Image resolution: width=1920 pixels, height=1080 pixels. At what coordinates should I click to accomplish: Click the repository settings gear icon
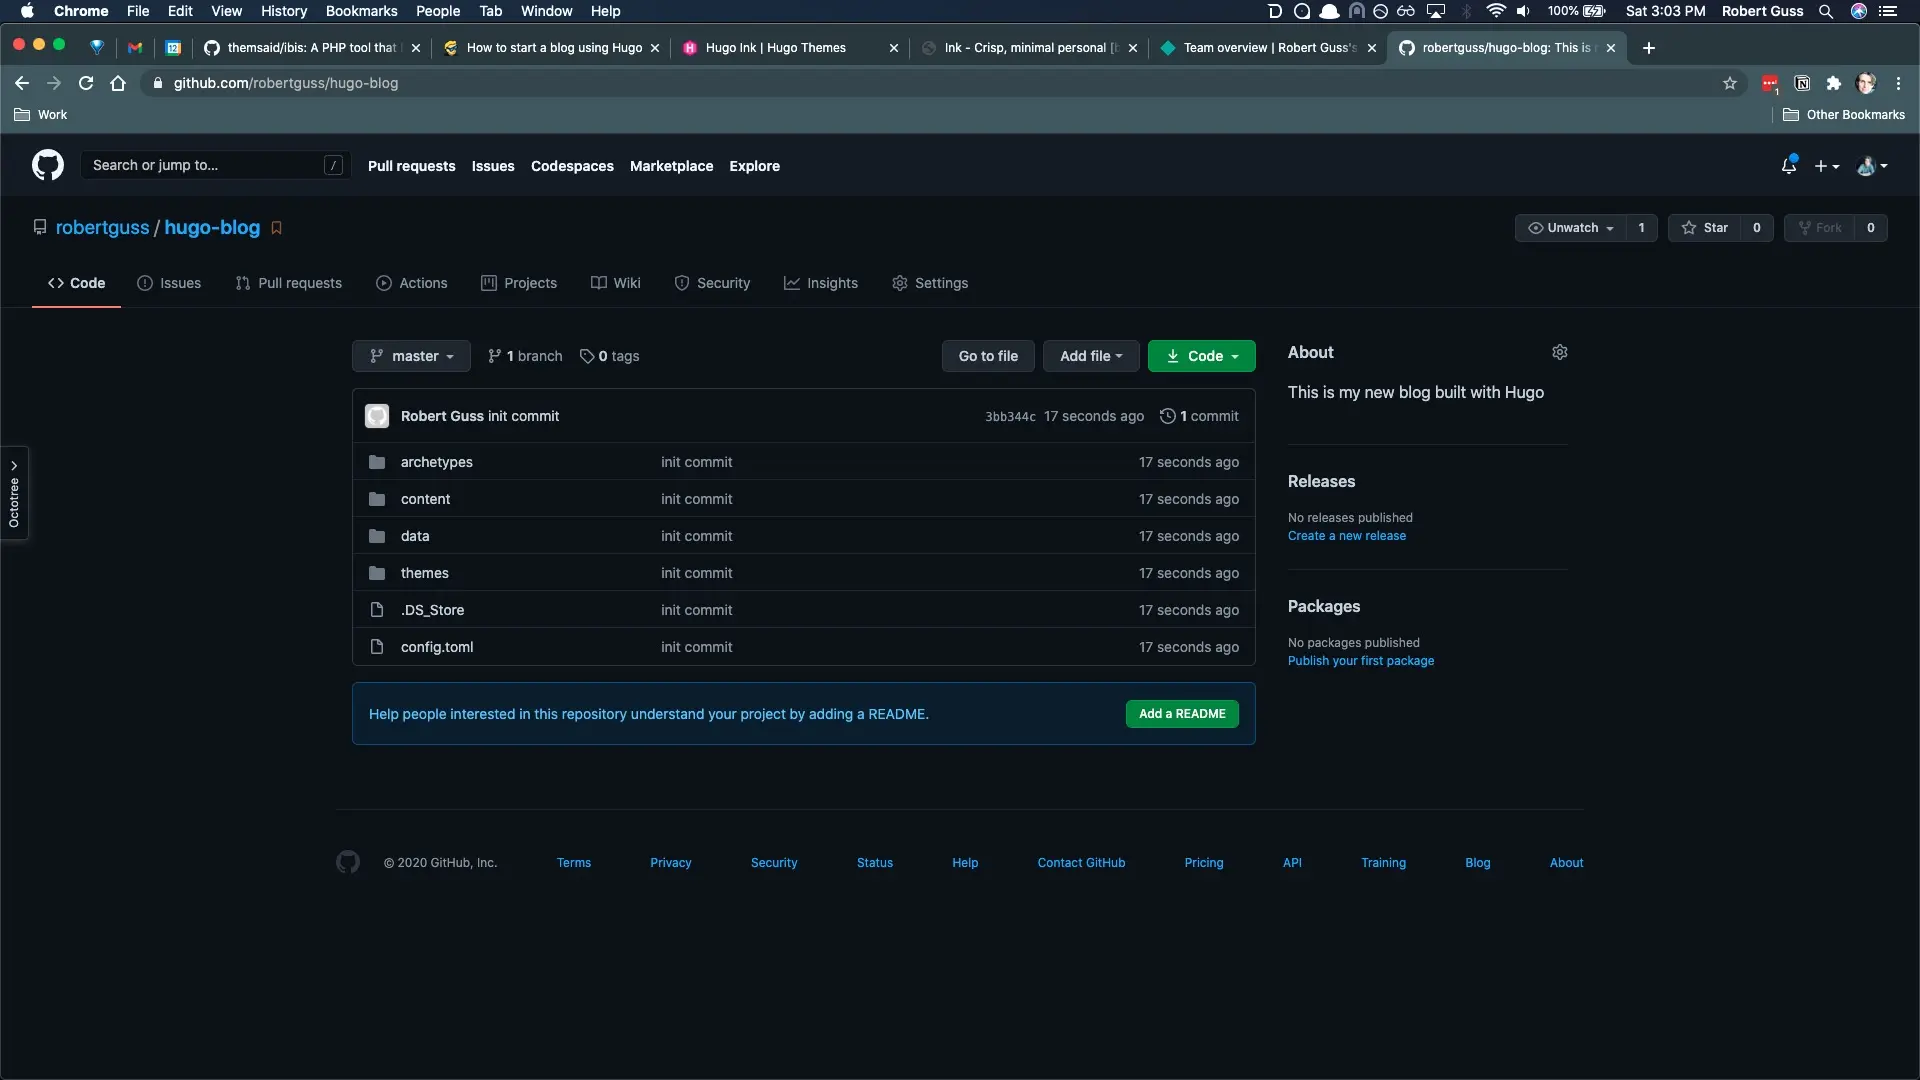pyautogui.click(x=1560, y=352)
